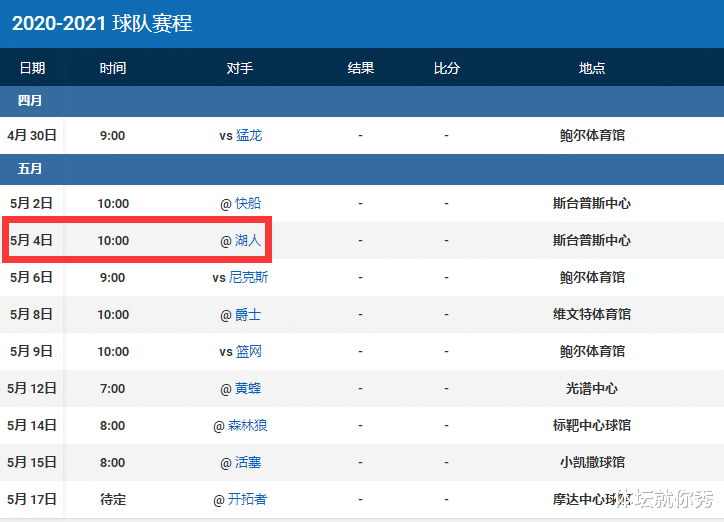Click the 对手 column header

click(x=240, y=68)
